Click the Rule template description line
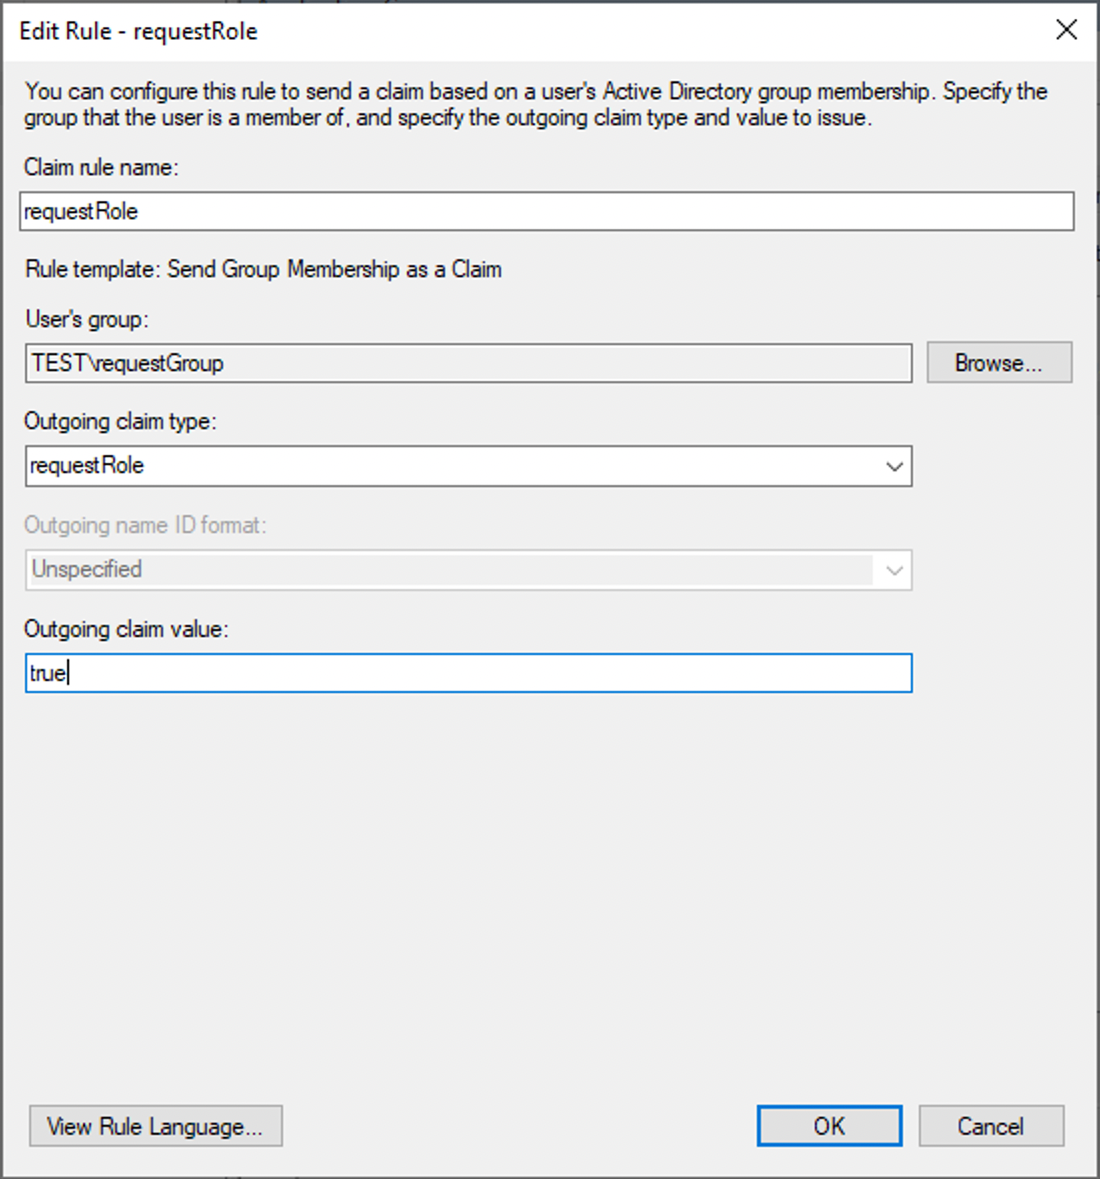The height and width of the screenshot is (1179, 1100). pos(263,269)
